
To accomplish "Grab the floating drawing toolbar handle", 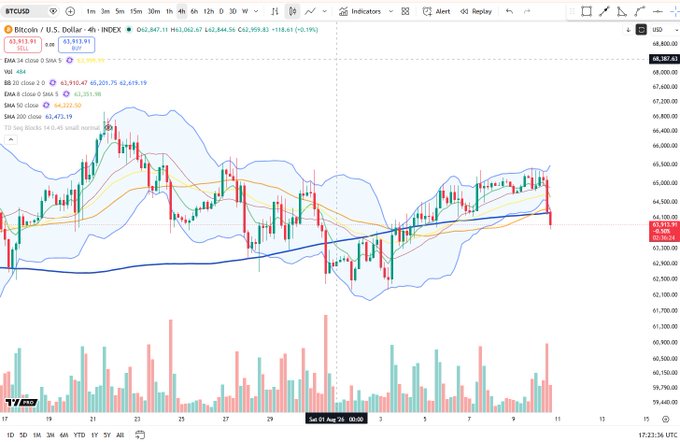I will pos(572,11).
